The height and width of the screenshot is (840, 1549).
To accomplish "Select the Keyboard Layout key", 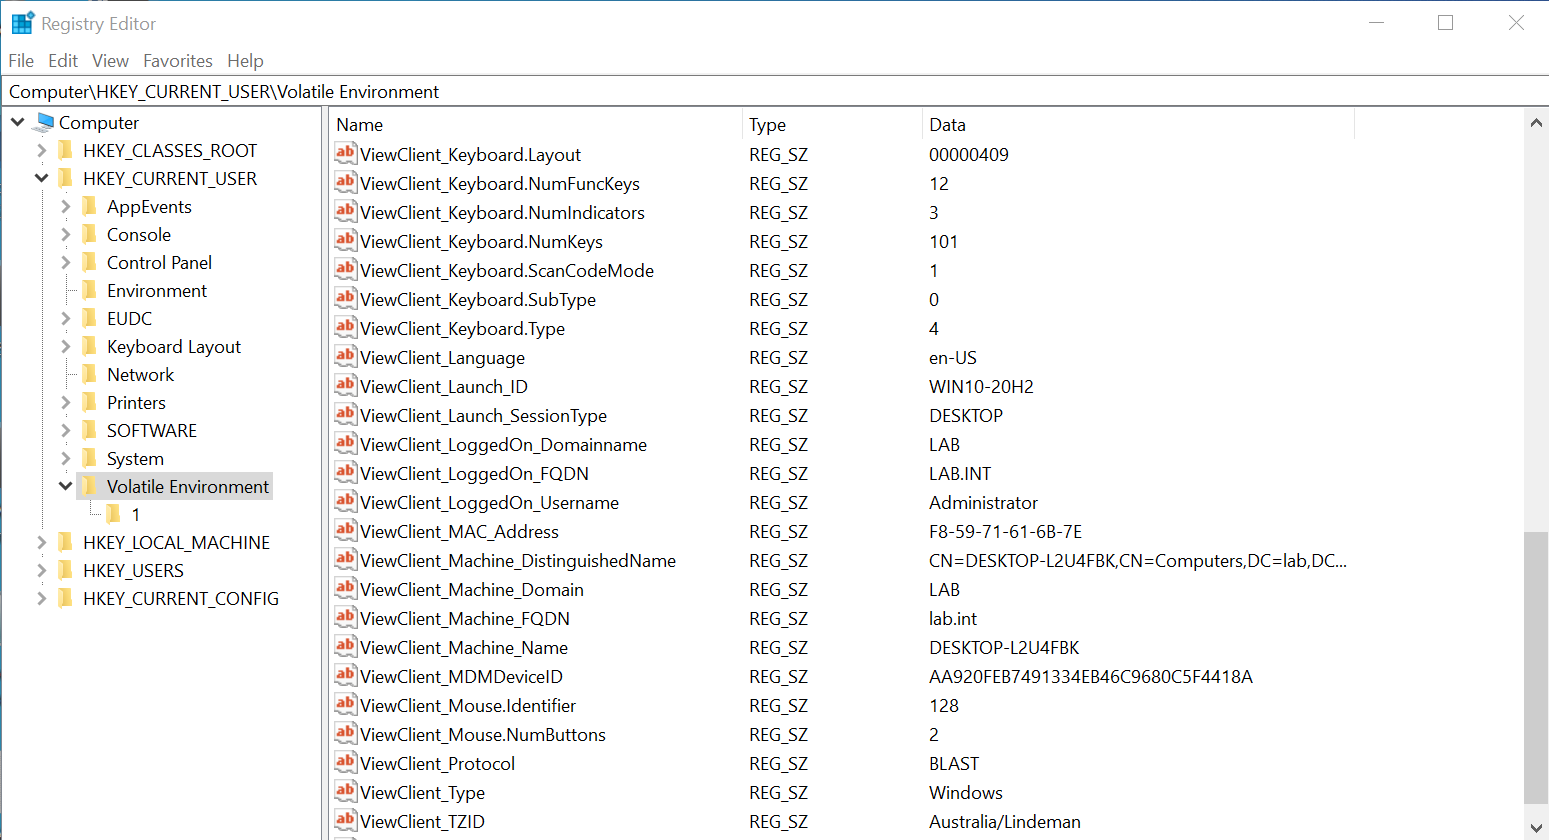I will coord(173,346).
